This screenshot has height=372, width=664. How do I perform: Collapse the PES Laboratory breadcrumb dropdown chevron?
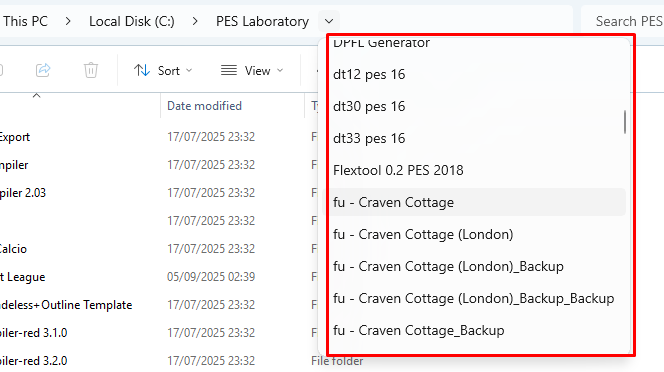coord(329,21)
